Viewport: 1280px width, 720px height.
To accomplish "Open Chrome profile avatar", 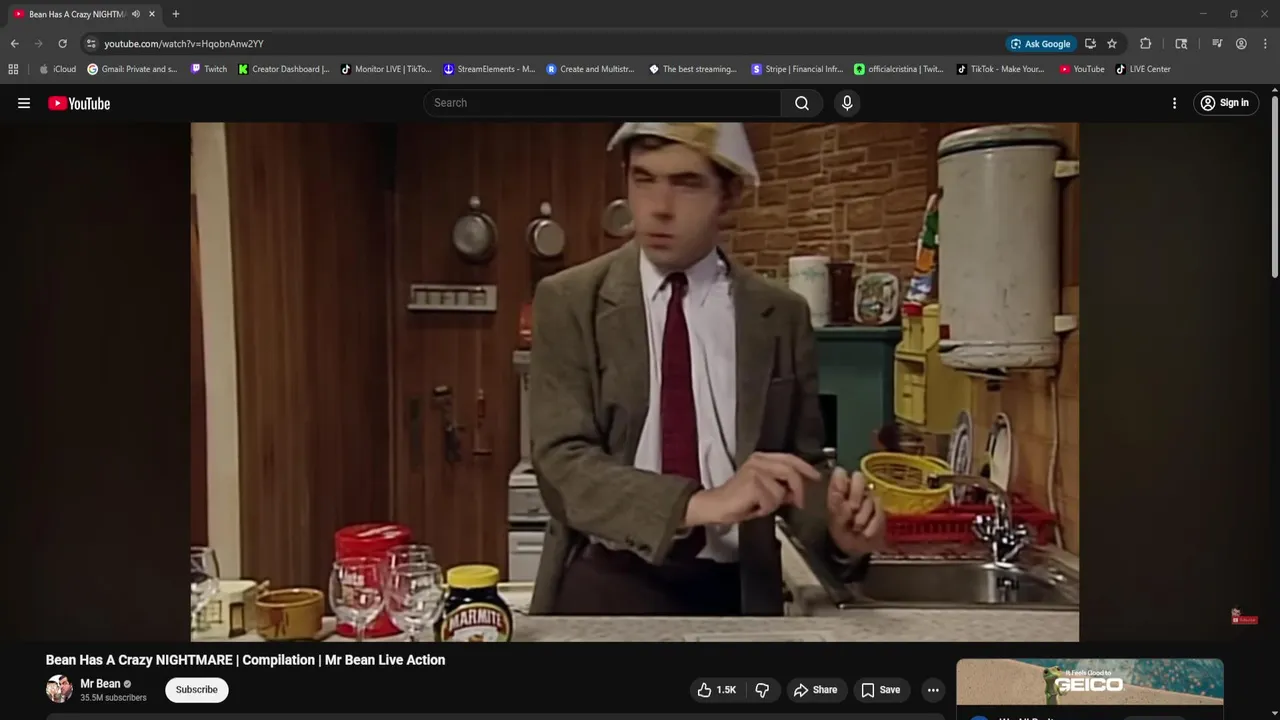I will coord(1241,44).
